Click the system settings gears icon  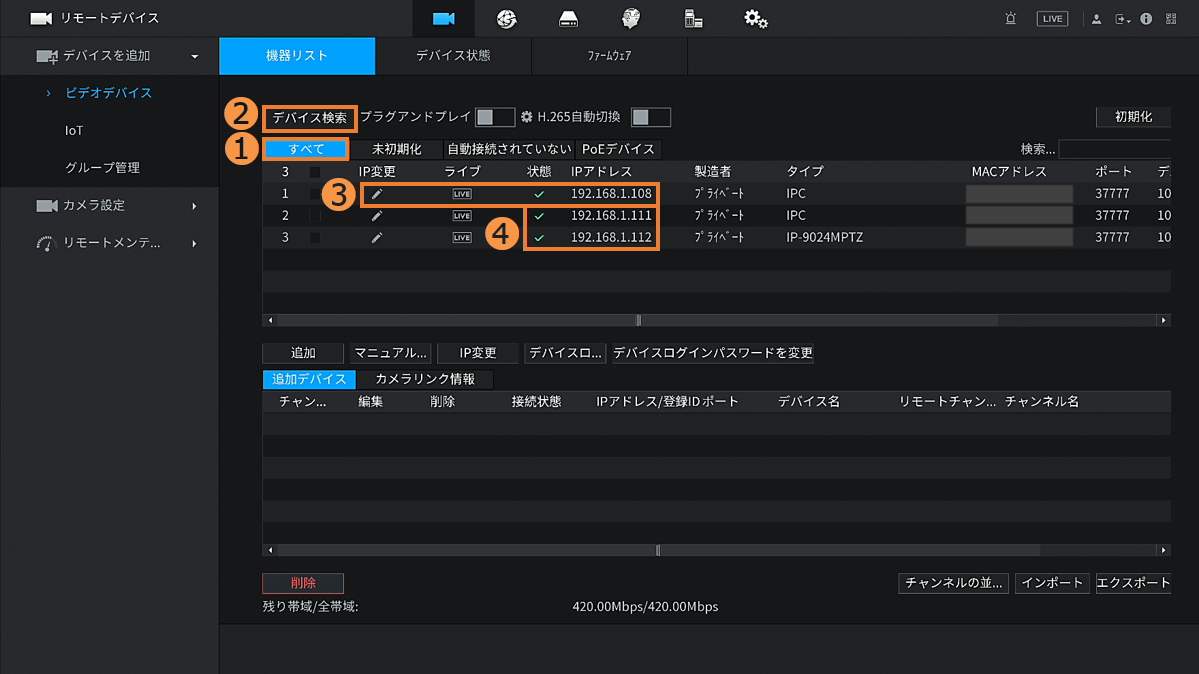[756, 19]
